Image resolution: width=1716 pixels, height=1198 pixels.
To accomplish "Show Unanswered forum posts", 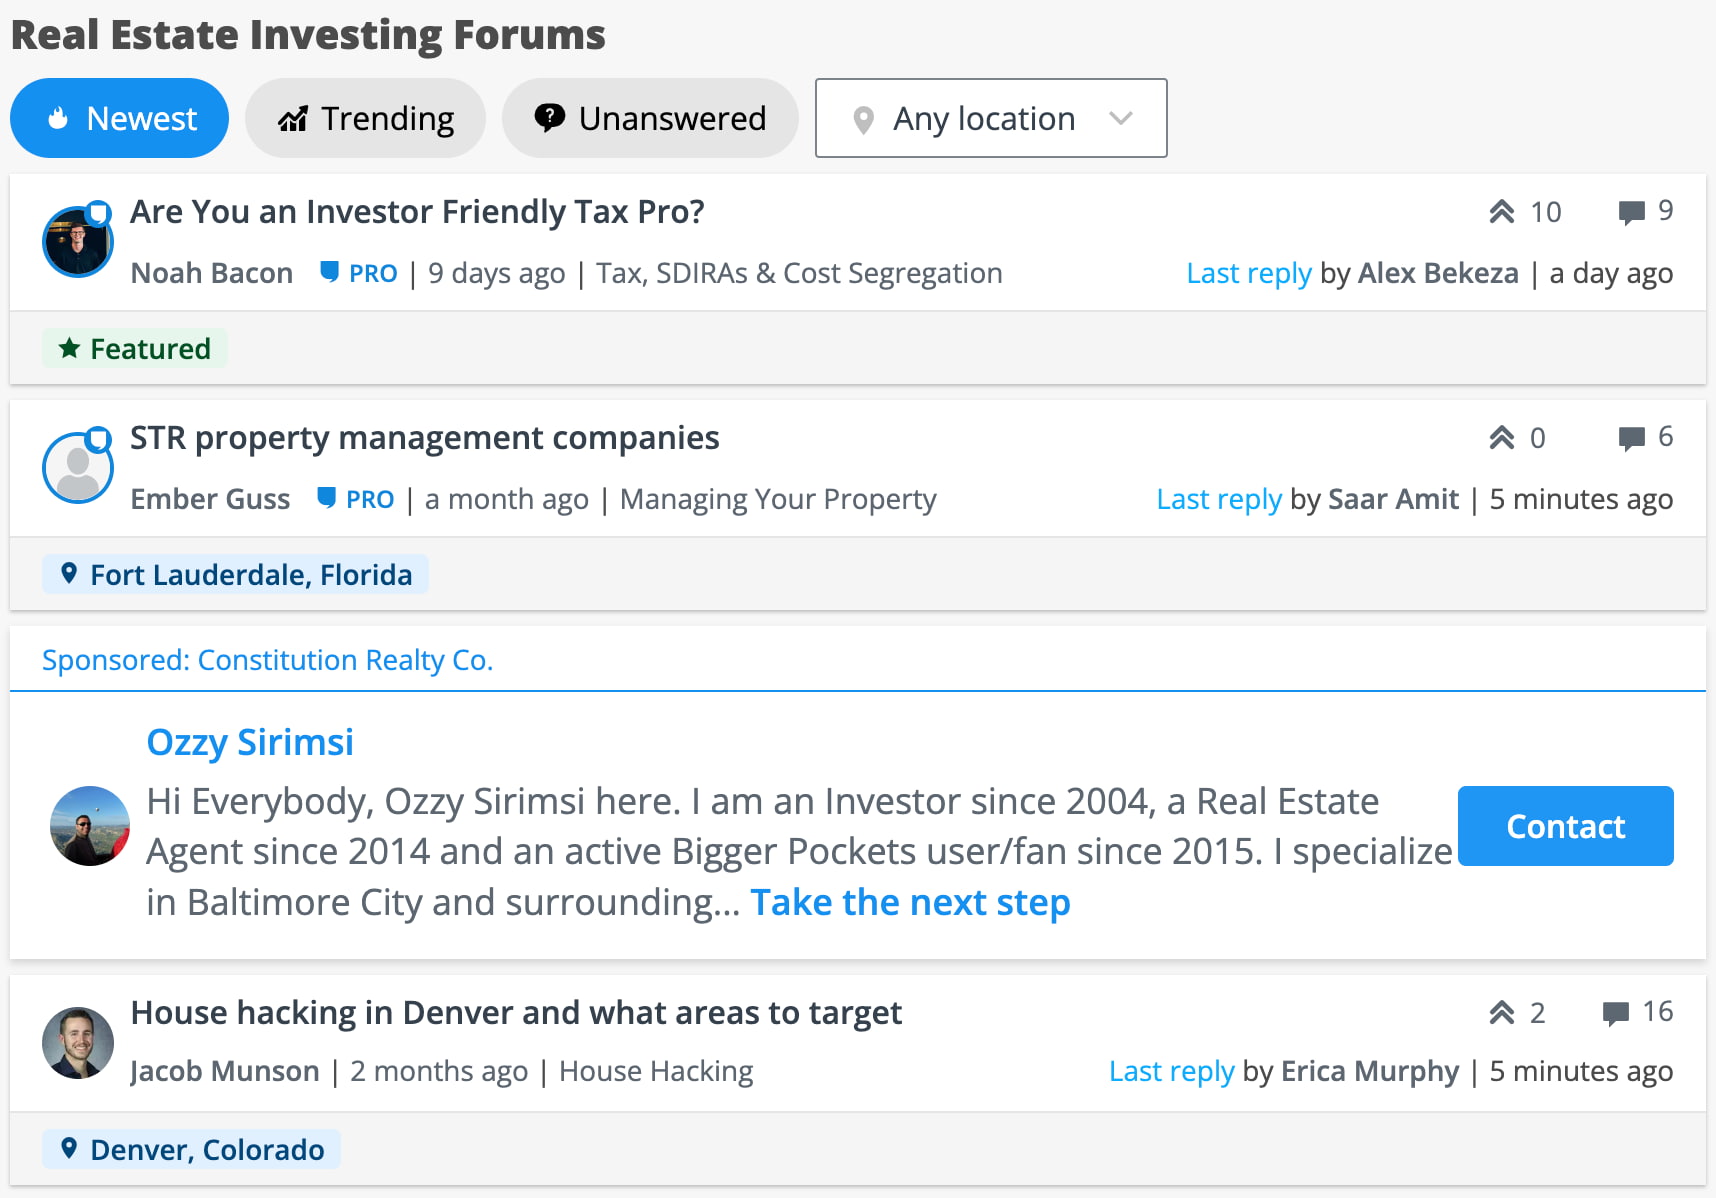I will [650, 118].
